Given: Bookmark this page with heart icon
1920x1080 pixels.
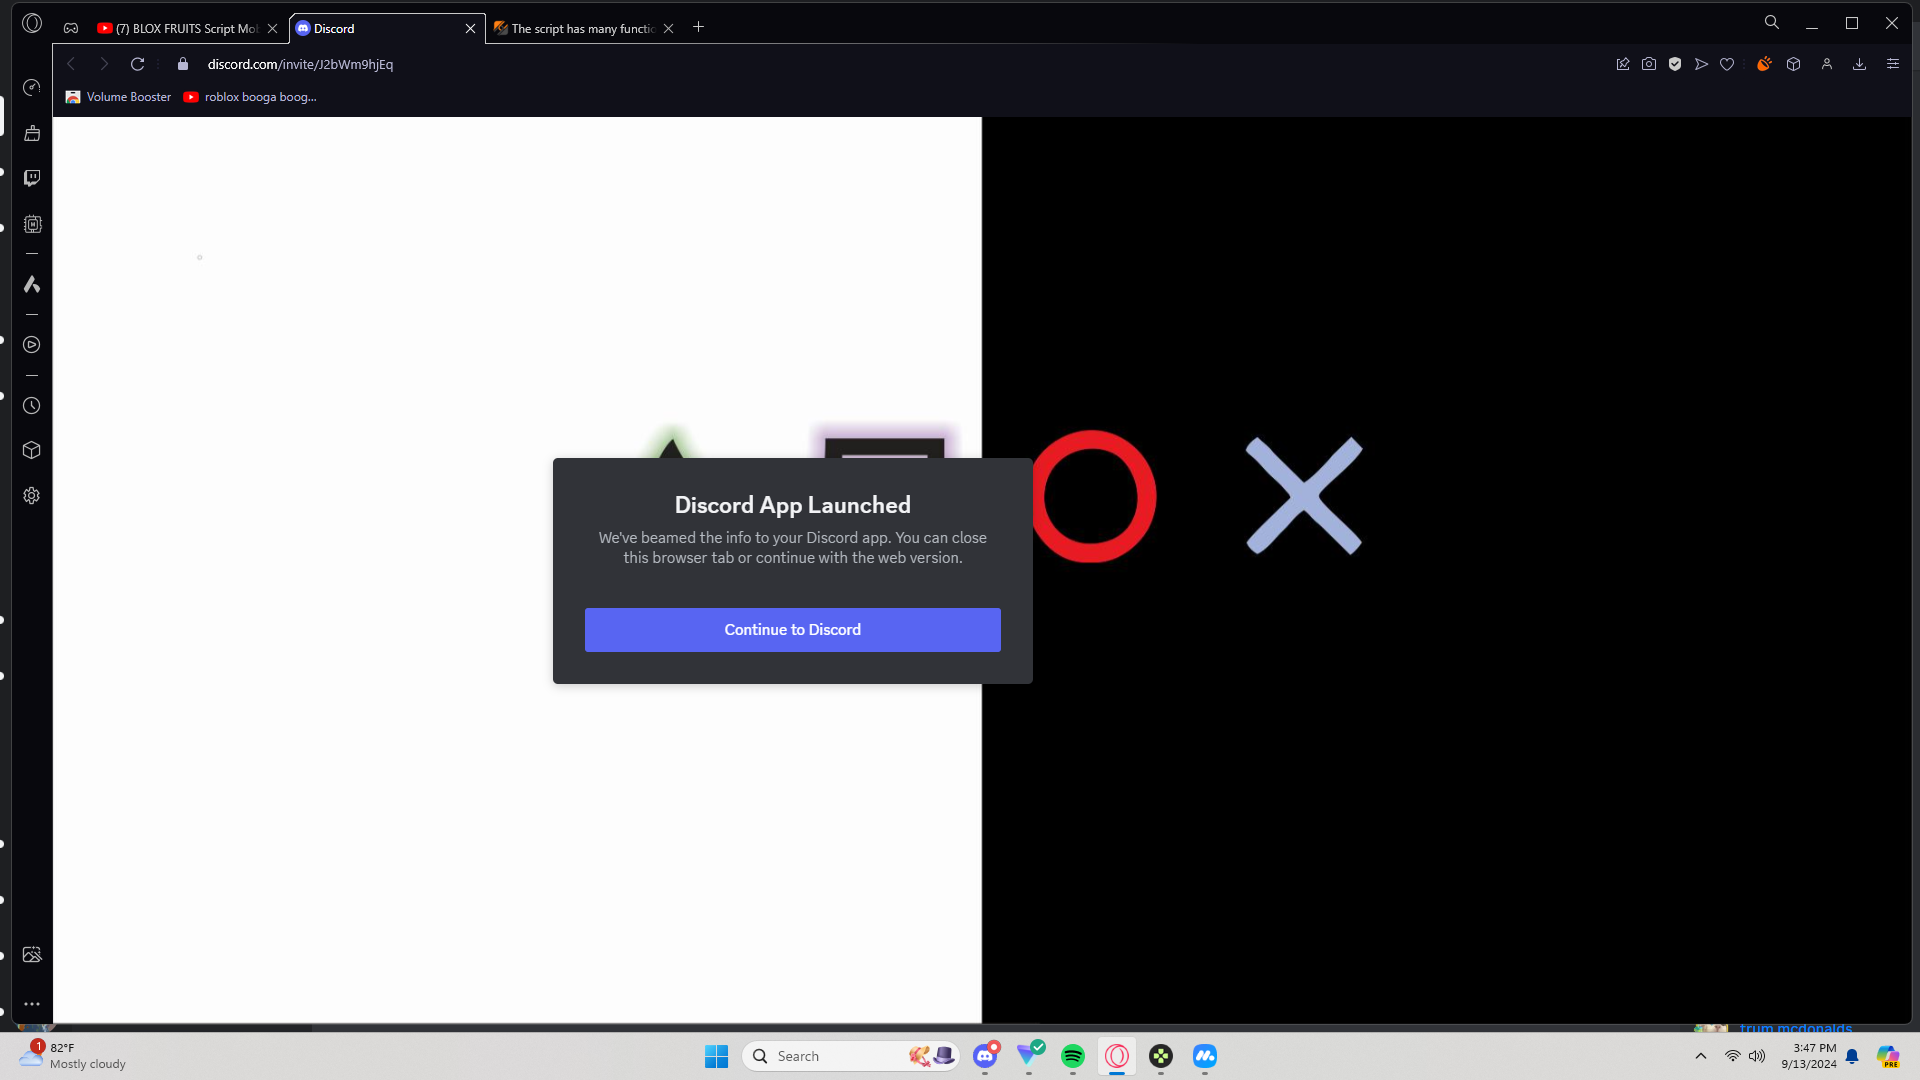Looking at the screenshot, I should click(1727, 64).
